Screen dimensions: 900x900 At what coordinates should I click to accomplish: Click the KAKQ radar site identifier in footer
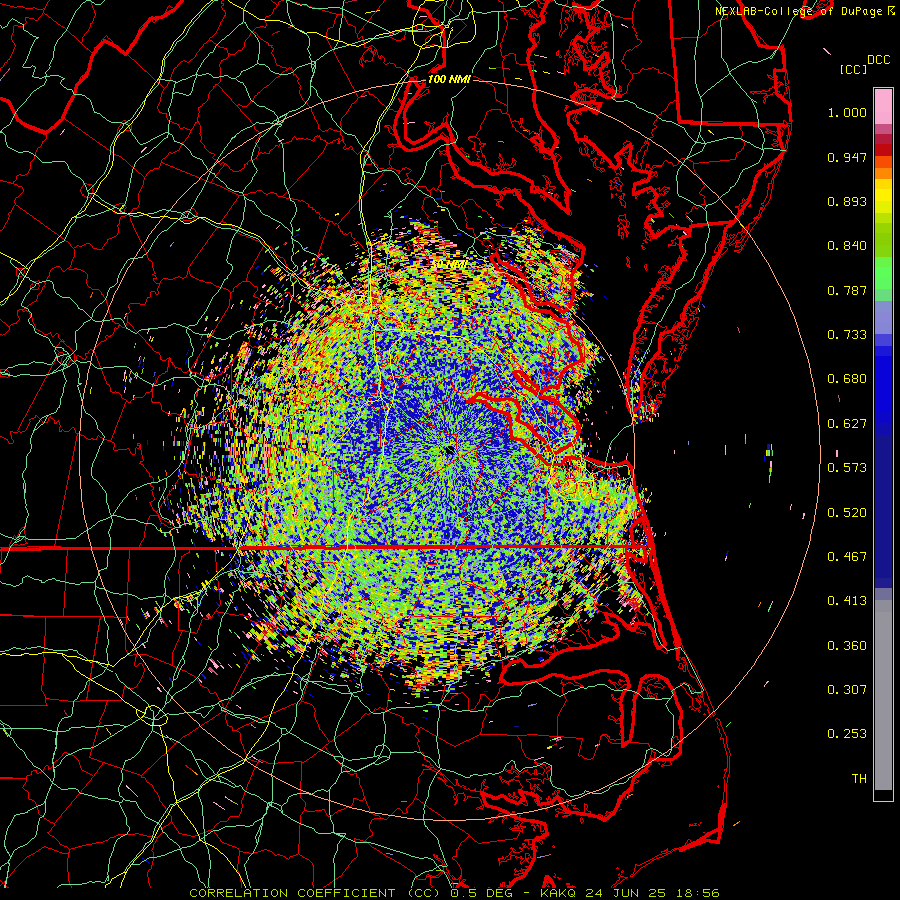point(560,893)
